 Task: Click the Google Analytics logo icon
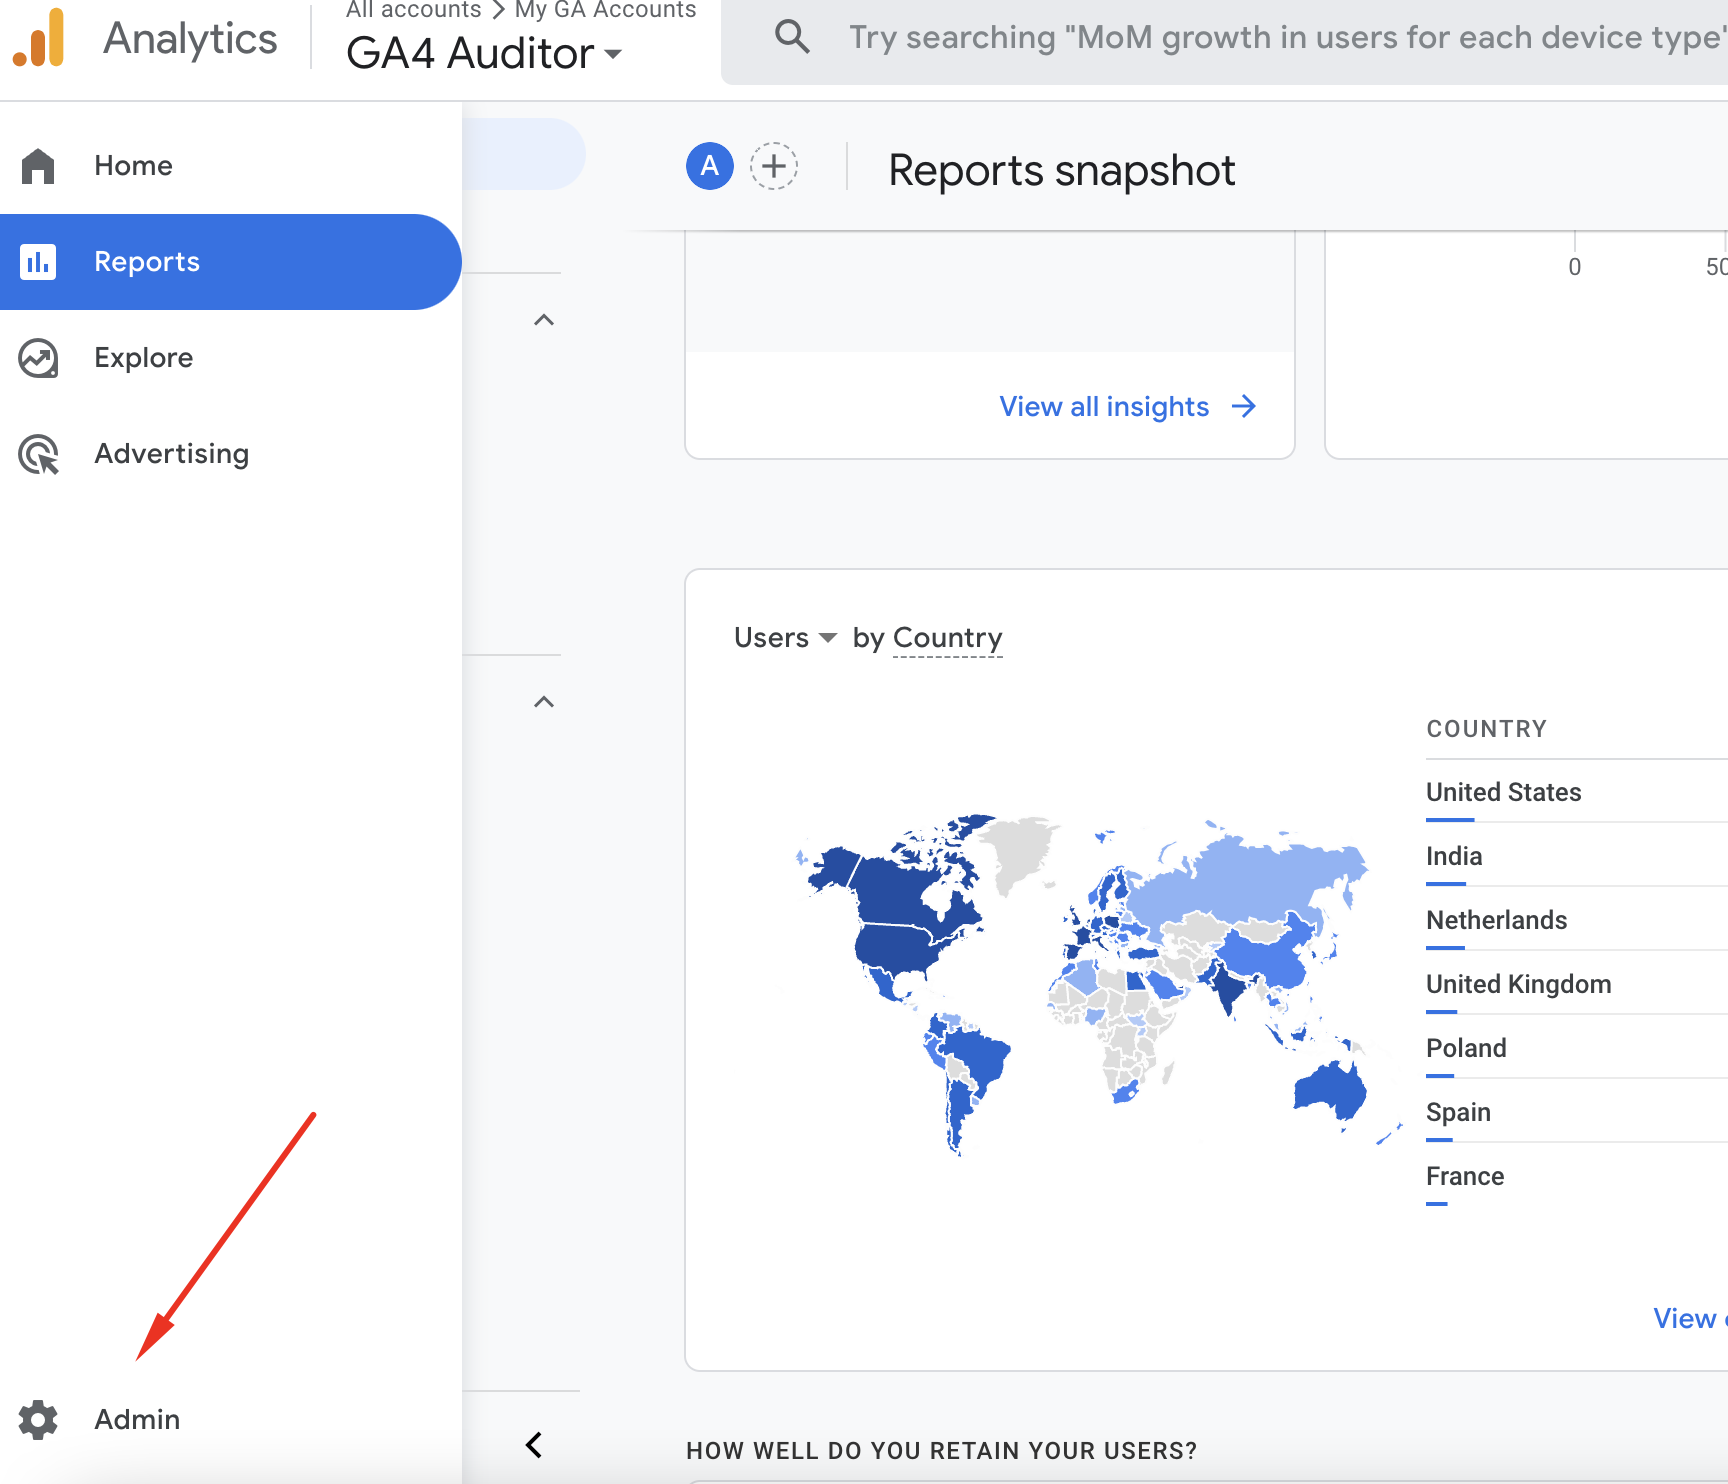(x=40, y=38)
